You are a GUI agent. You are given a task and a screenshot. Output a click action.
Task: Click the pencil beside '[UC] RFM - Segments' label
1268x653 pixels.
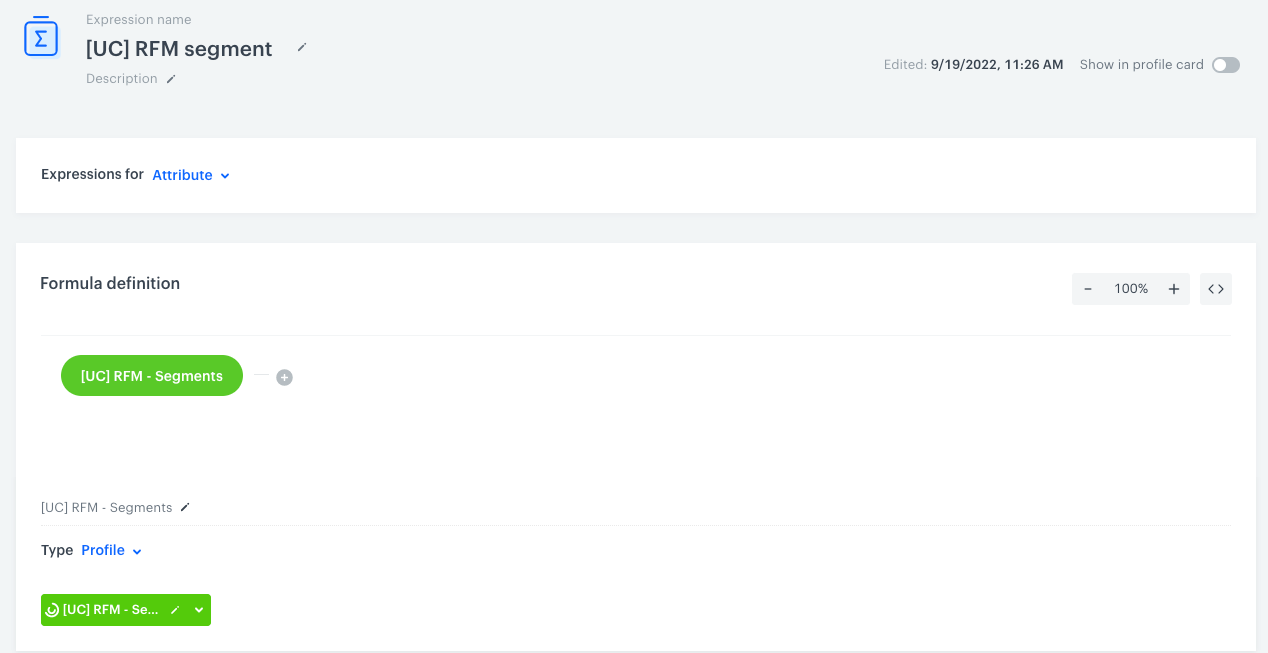[x=185, y=507]
